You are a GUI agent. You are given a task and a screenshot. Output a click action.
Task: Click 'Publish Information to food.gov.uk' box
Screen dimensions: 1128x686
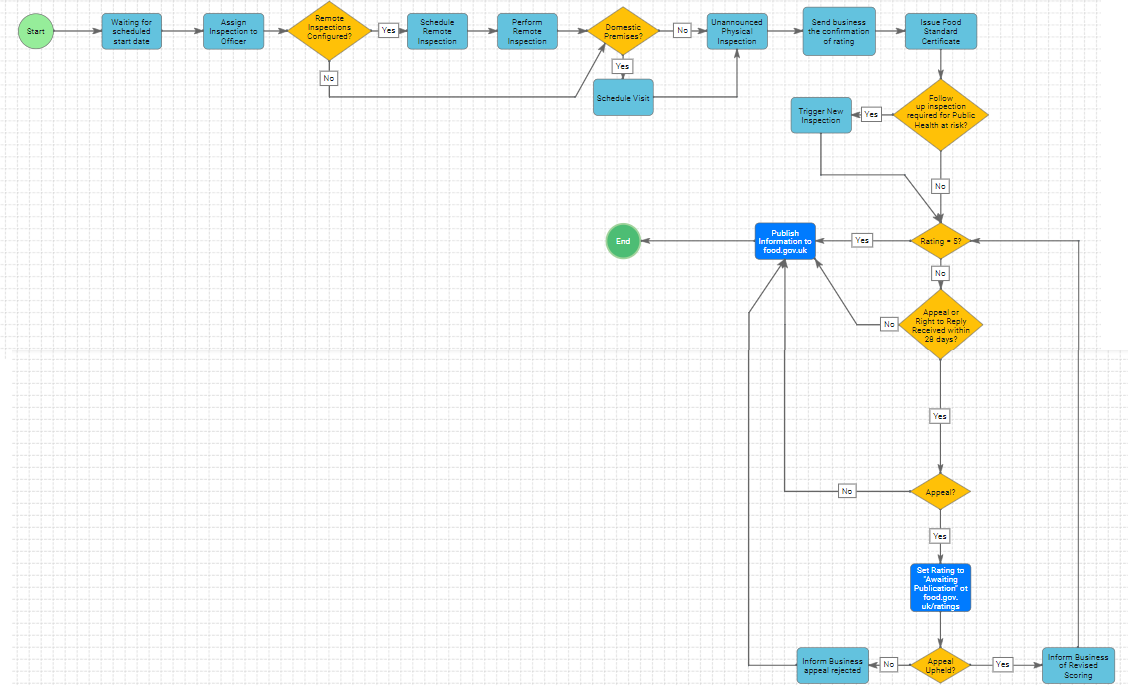(x=785, y=241)
